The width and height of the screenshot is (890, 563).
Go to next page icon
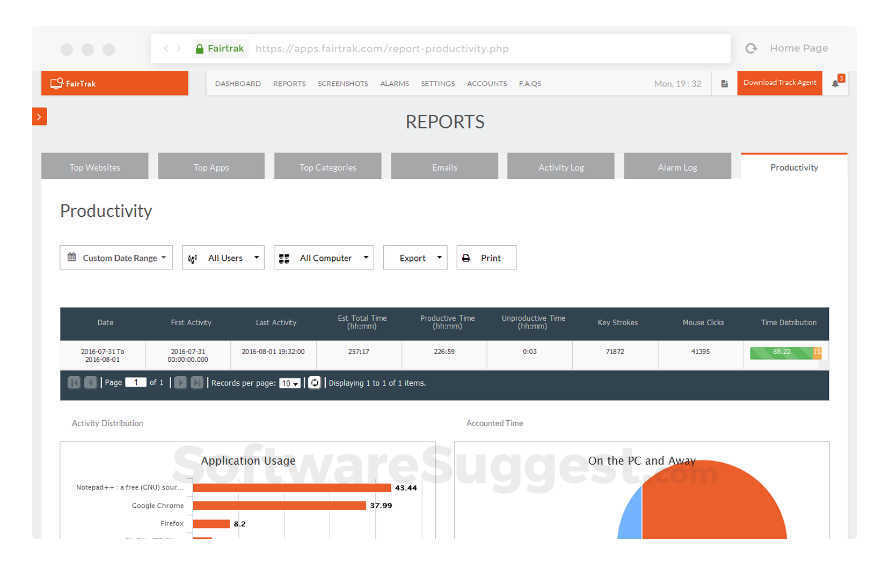(180, 383)
